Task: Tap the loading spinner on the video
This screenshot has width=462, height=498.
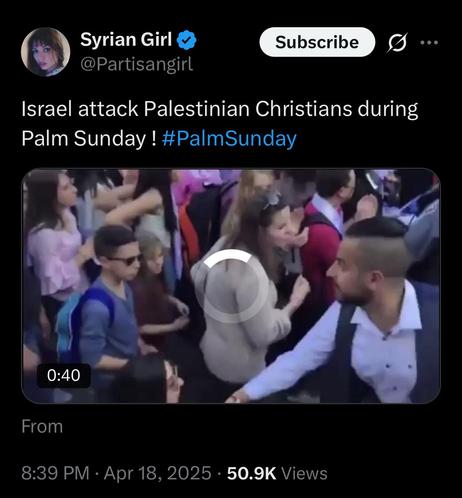Action: 231,286
